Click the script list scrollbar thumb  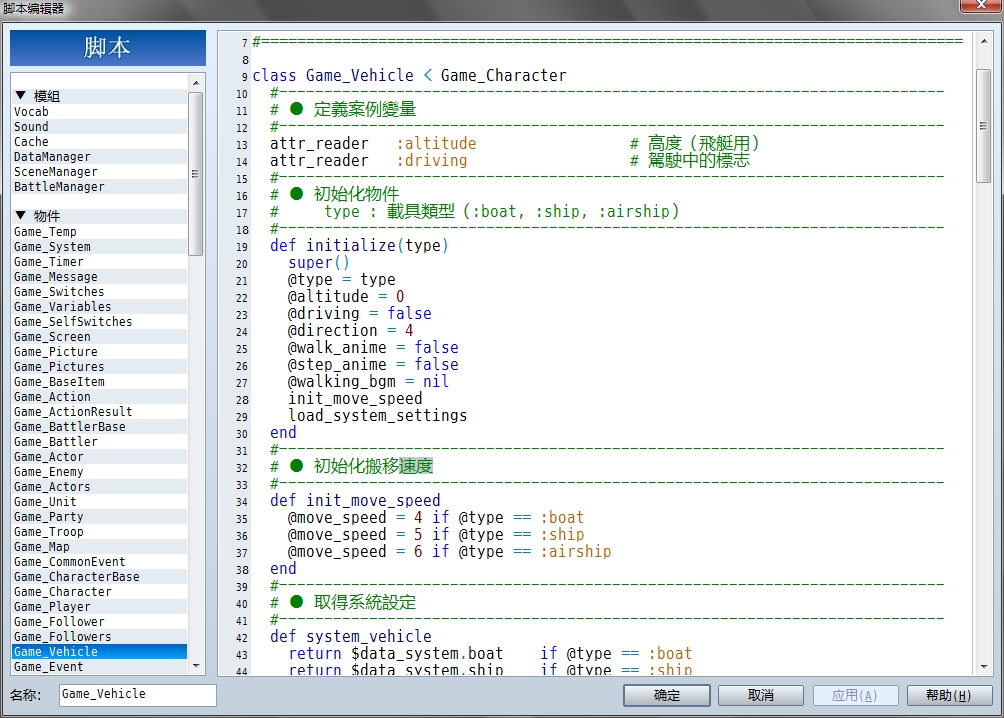click(196, 174)
